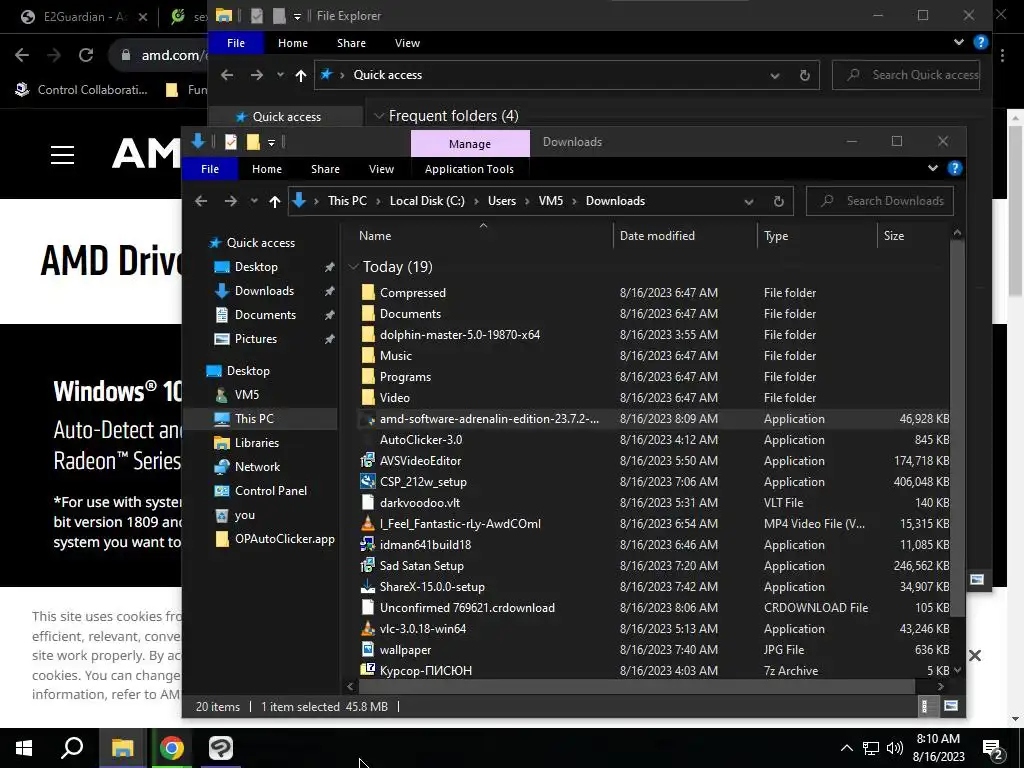Click 'This PC' in the address breadcrumb
Image resolution: width=1024 pixels, height=768 pixels.
347,201
